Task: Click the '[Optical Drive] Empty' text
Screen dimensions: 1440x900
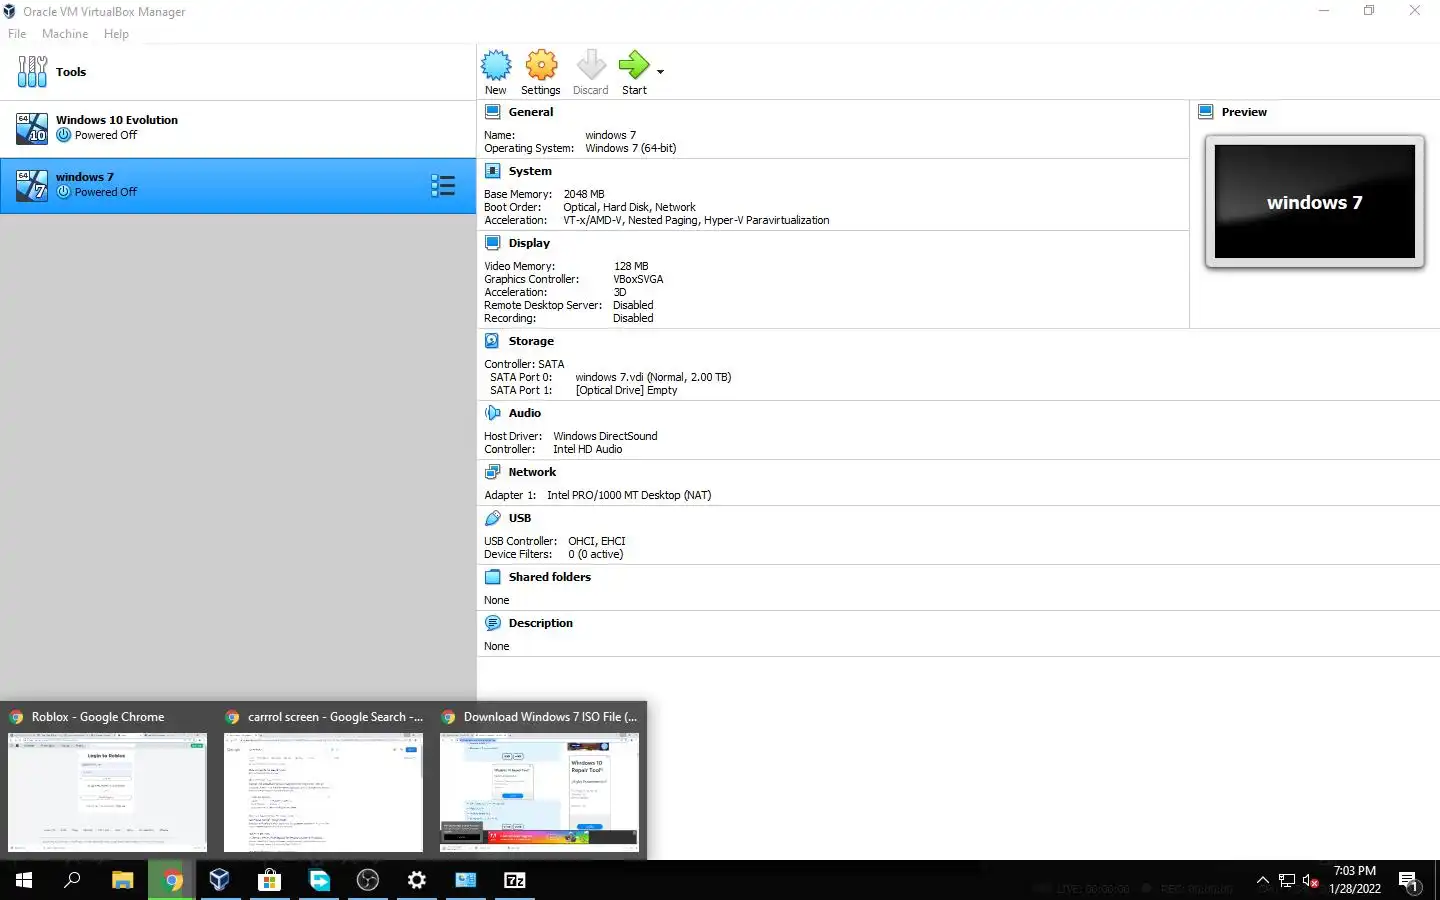Action: [x=626, y=390]
